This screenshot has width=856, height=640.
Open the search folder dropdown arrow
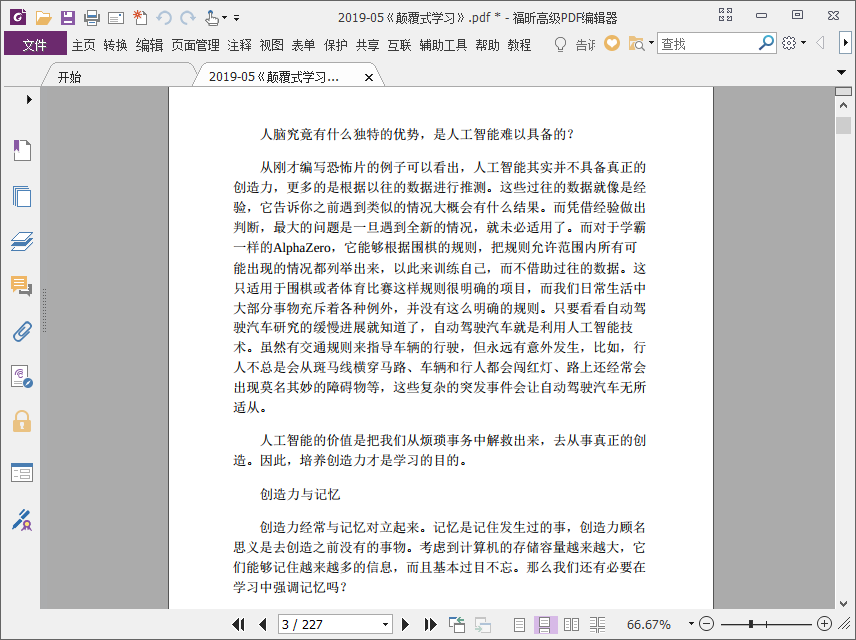[x=651, y=43]
